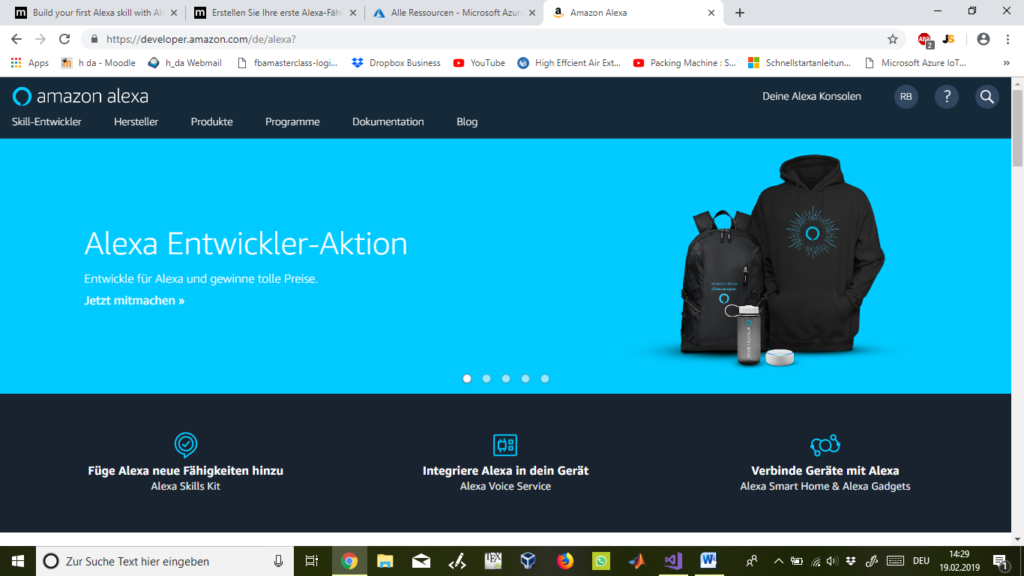Open the Adblock Plus extension icon
Viewport: 1024px width, 576px height.
925,40
